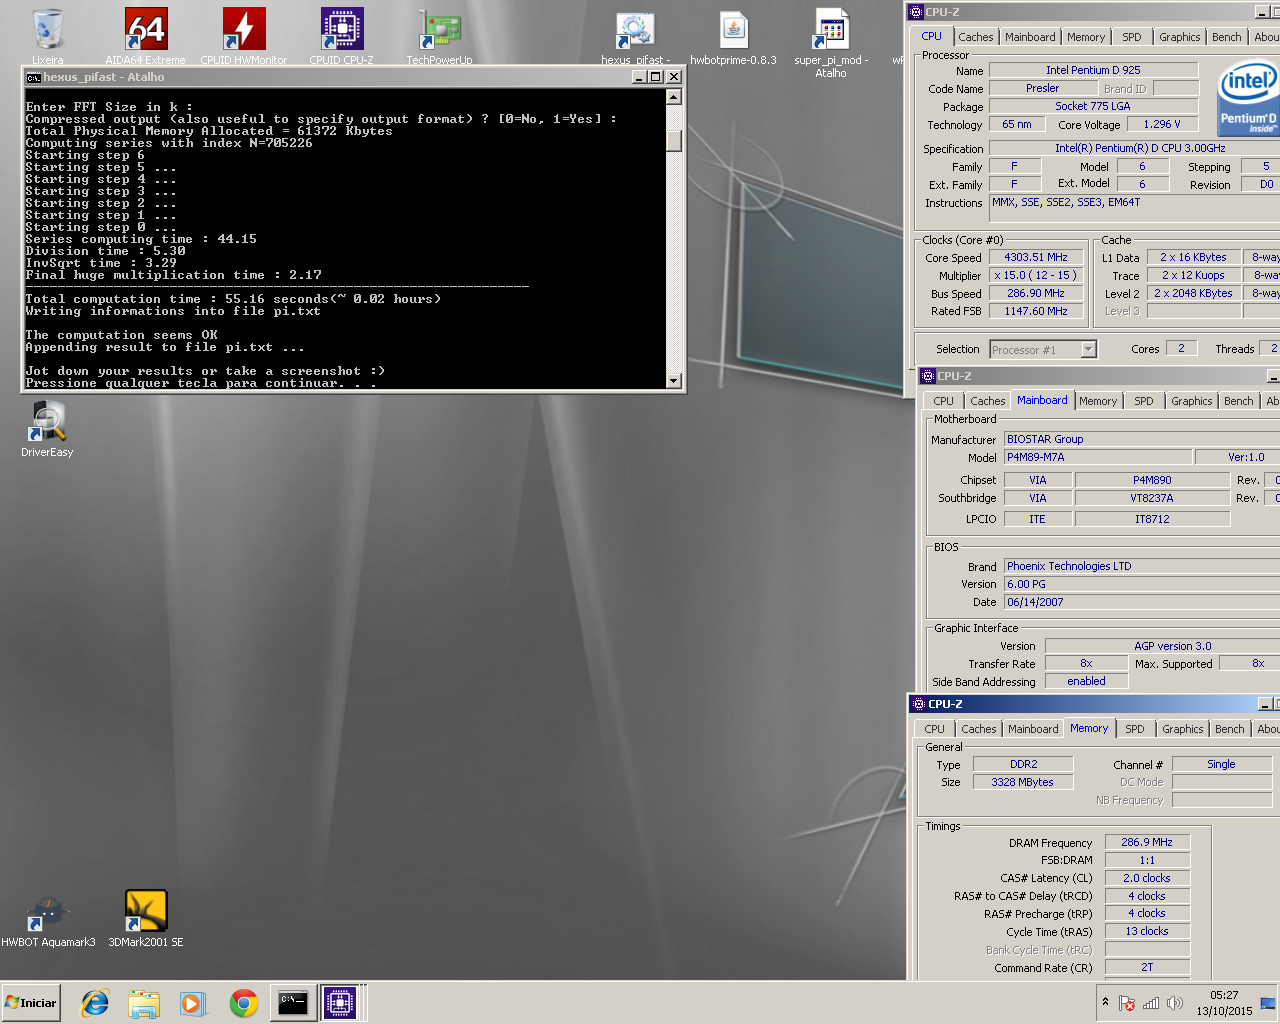Click memory size 3328 MBytes value
Screen dimensions: 1280x1024
tap(1023, 782)
